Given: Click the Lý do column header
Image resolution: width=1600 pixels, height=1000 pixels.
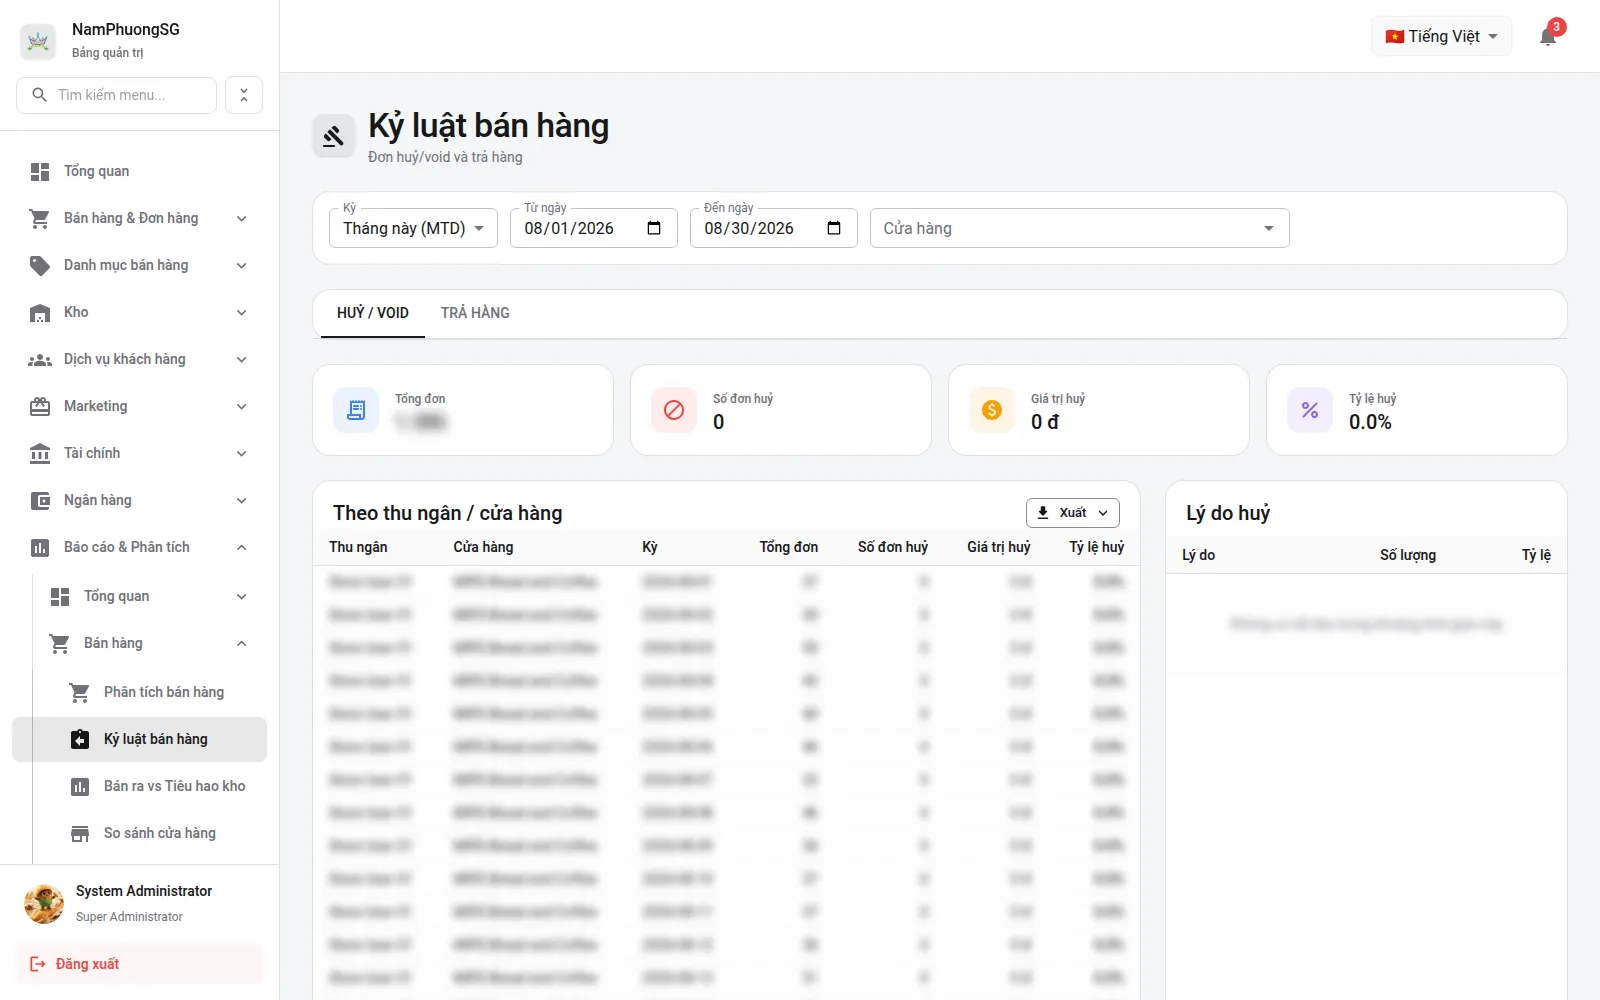Looking at the screenshot, I should (1198, 555).
